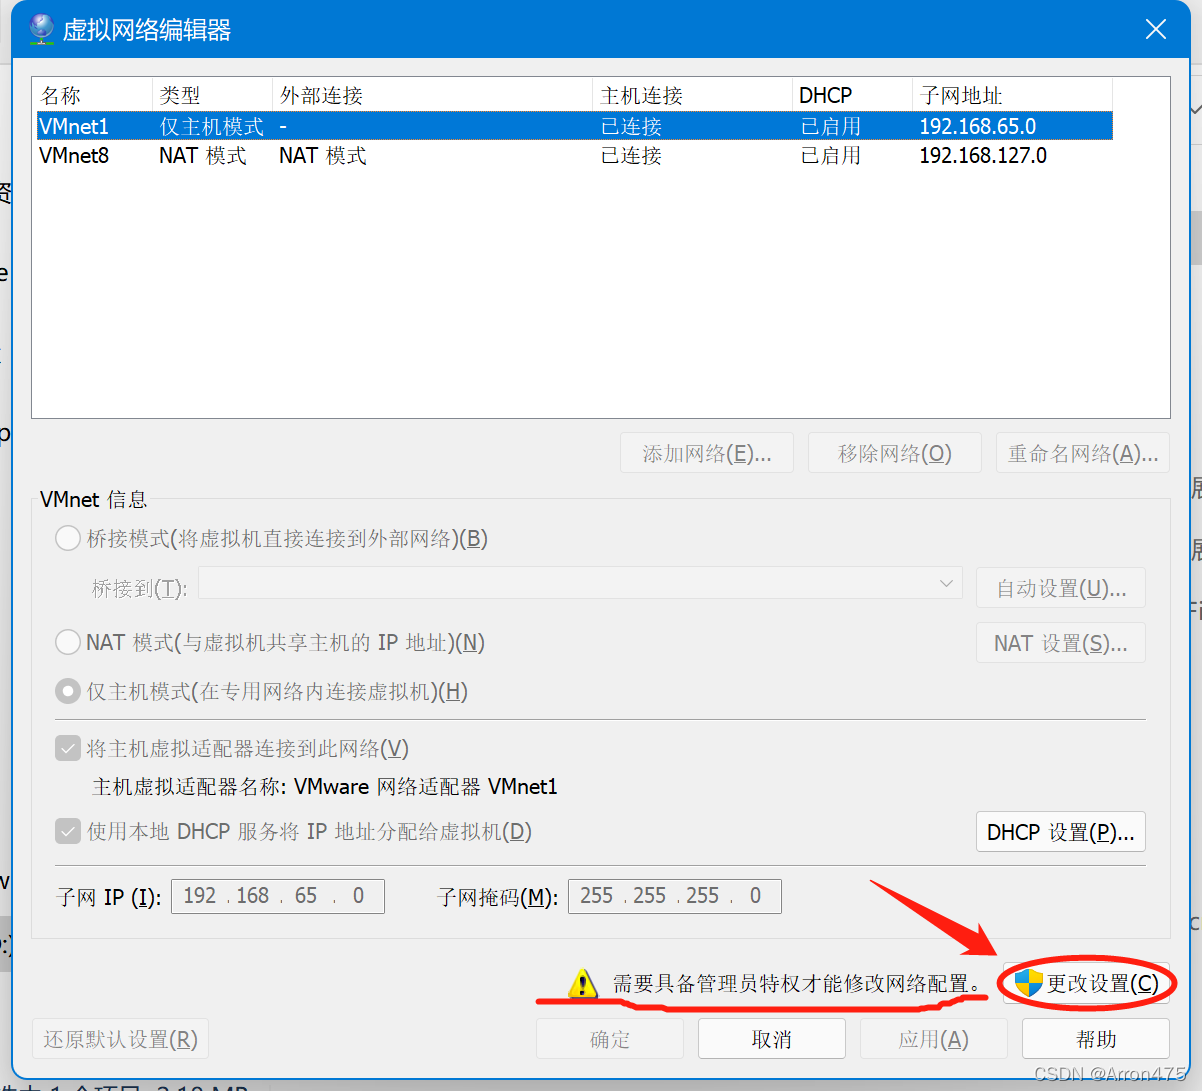Click the 子网地址 column header
Viewport: 1202px width, 1091px height.
[x=1012, y=96]
